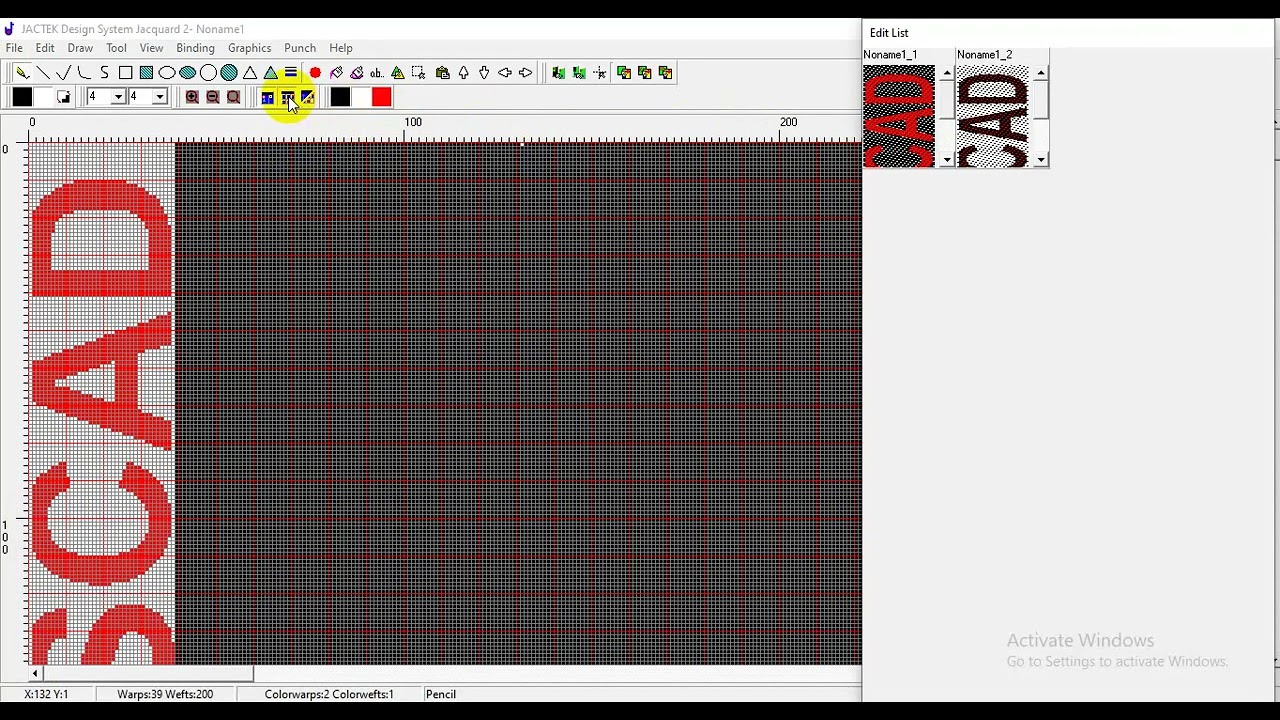The height and width of the screenshot is (720, 1280).
Task: Select the text 'ab' tool
Action: click(377, 72)
